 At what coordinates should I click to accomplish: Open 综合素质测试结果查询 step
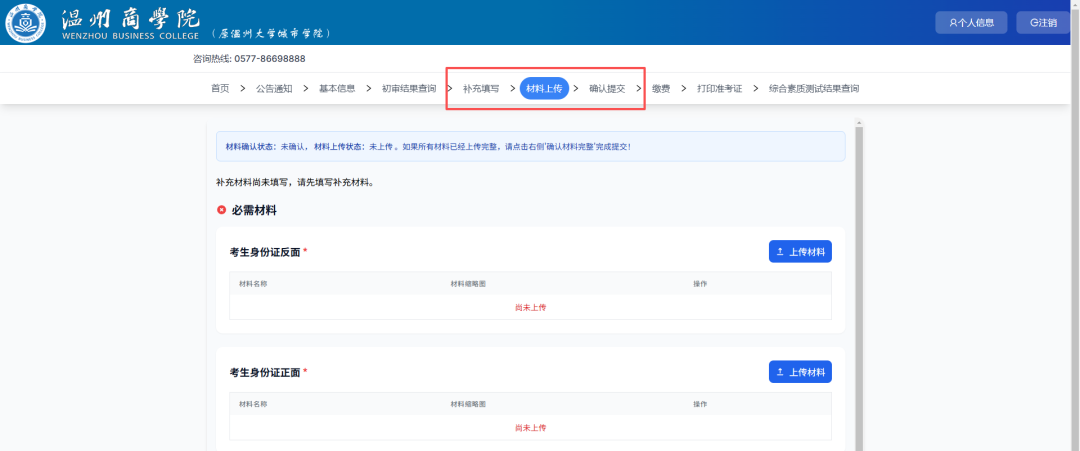tap(813, 89)
